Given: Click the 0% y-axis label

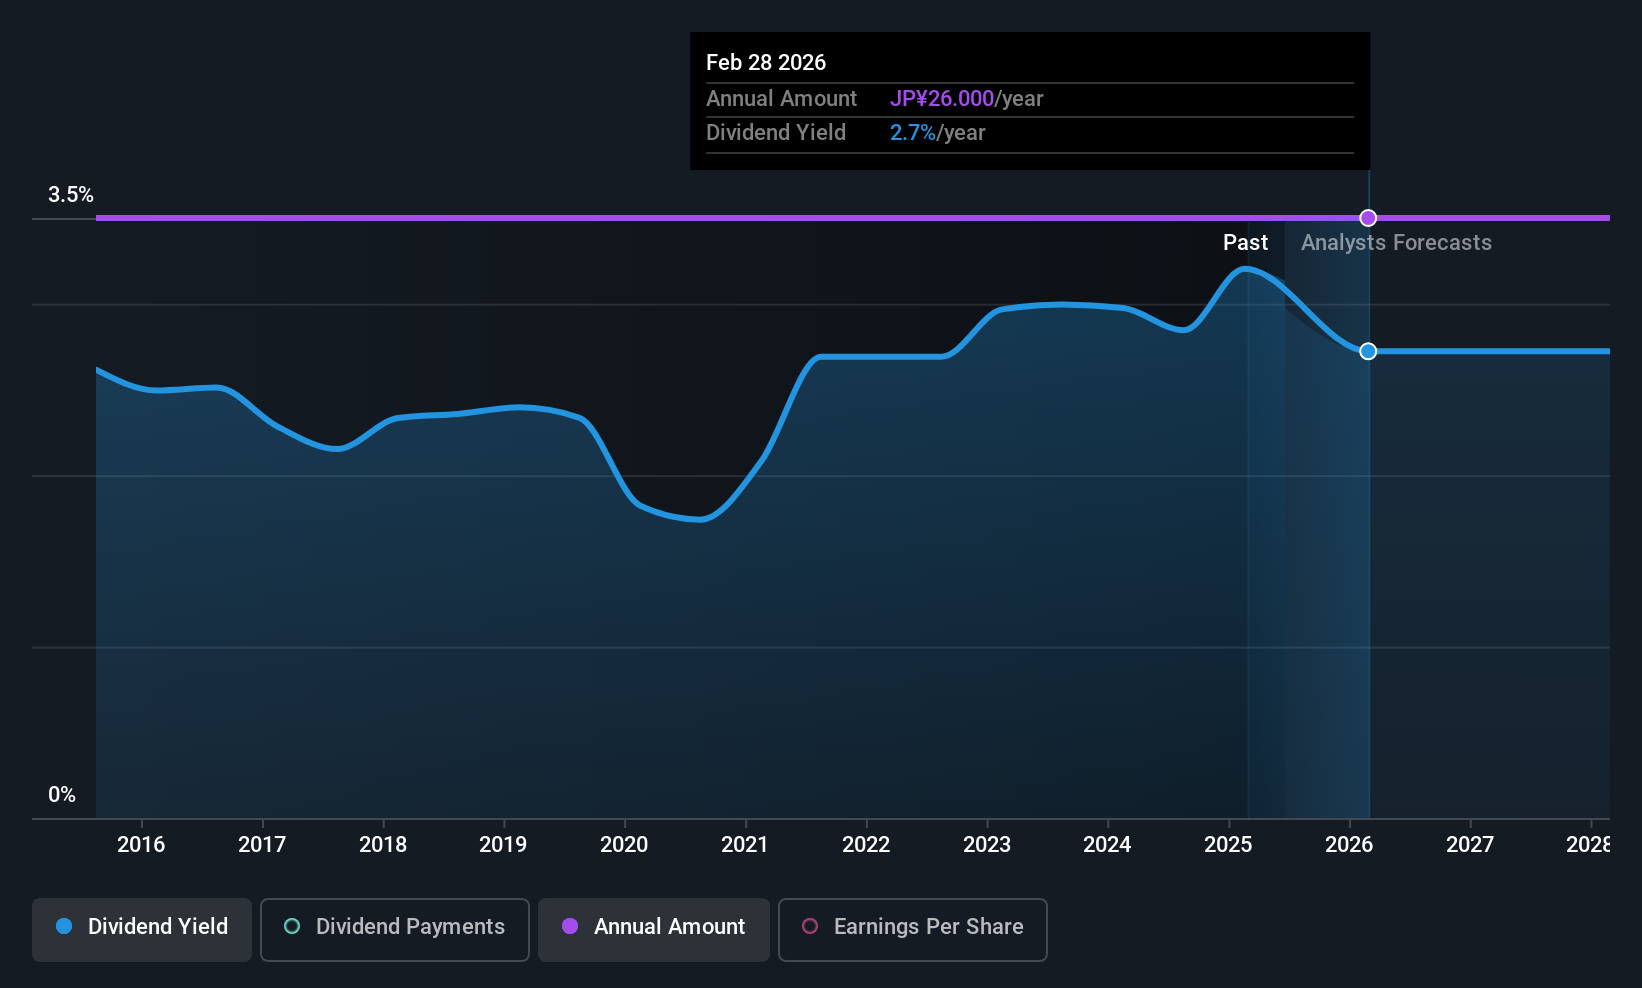Looking at the screenshot, I should tap(62, 795).
